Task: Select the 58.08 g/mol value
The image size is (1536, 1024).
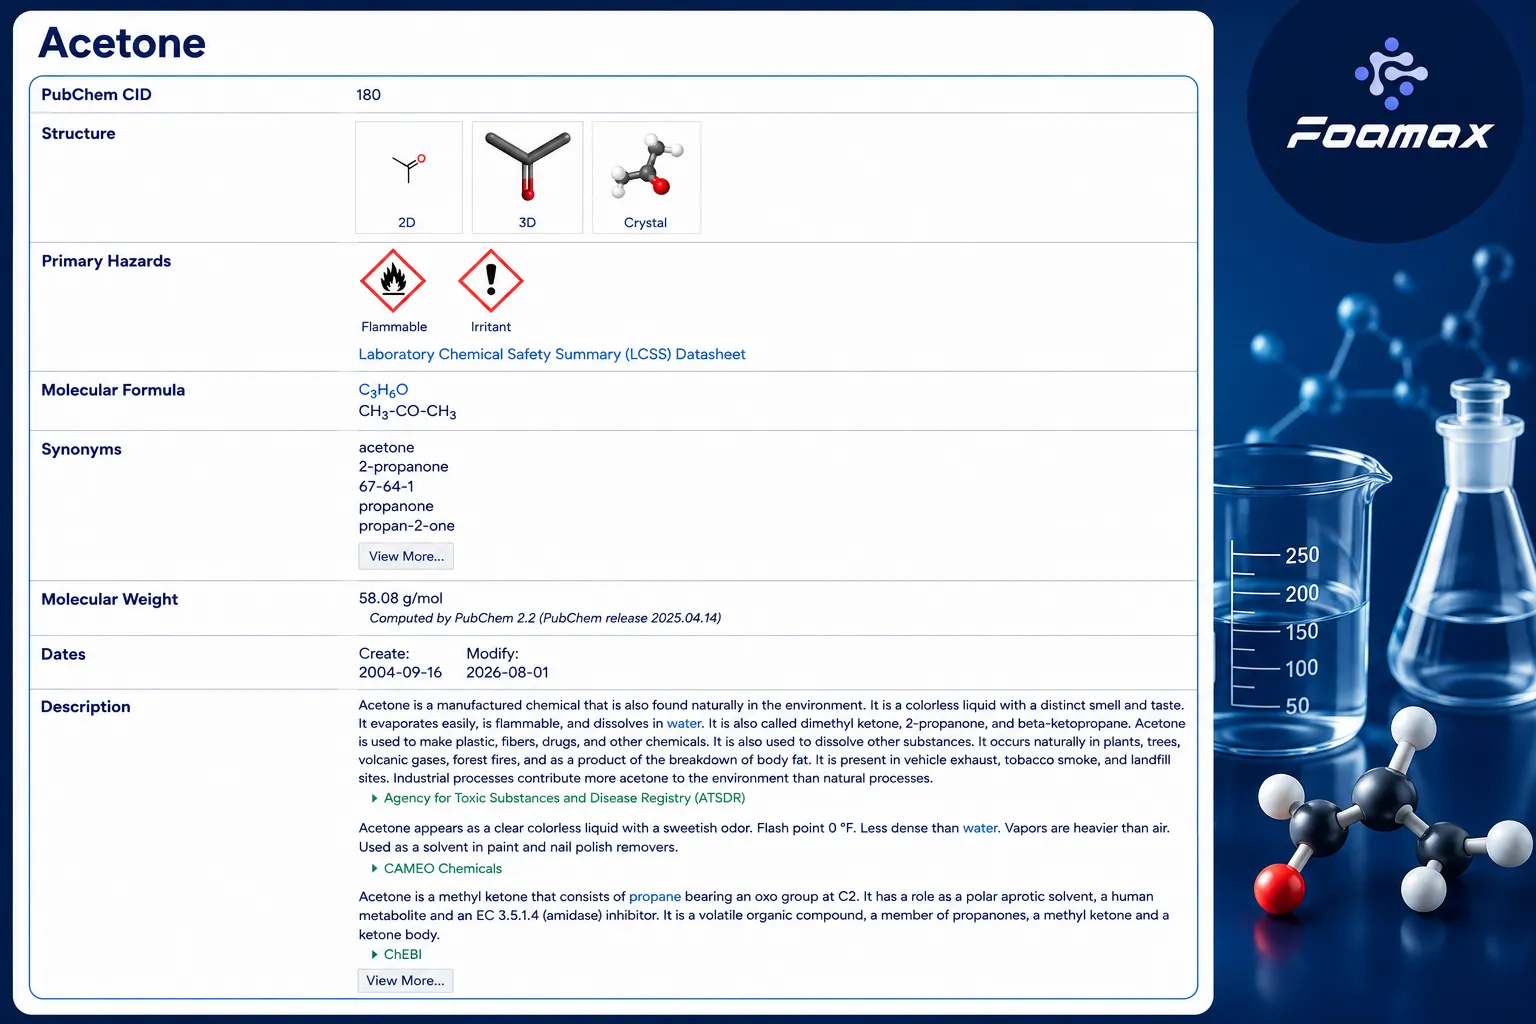Action: point(400,598)
